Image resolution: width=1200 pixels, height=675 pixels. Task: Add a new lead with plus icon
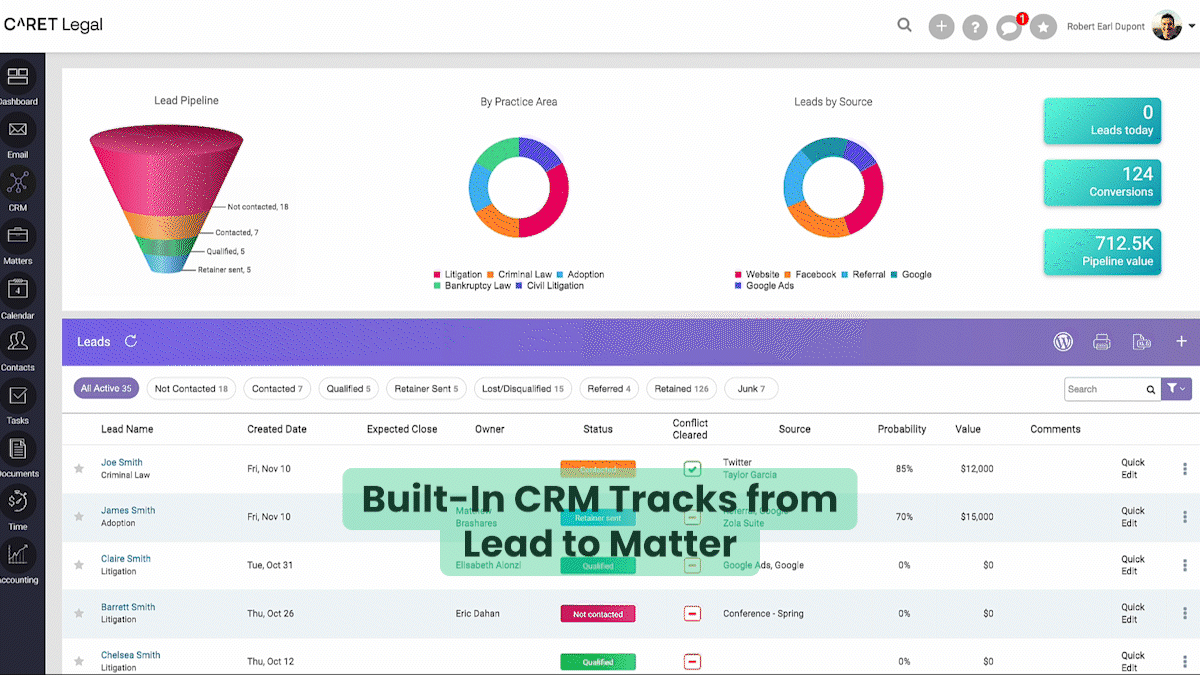tap(1181, 342)
